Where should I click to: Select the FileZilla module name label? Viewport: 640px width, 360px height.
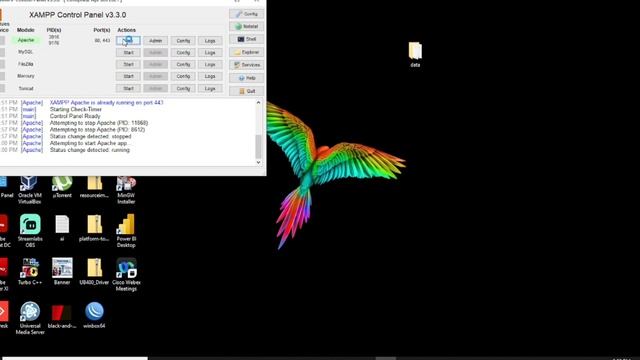point(25,64)
